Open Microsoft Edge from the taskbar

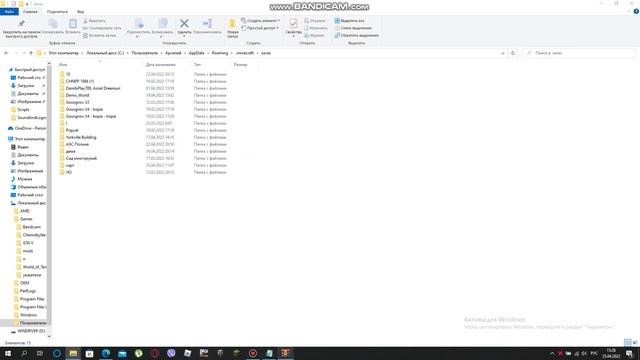(x=106, y=353)
